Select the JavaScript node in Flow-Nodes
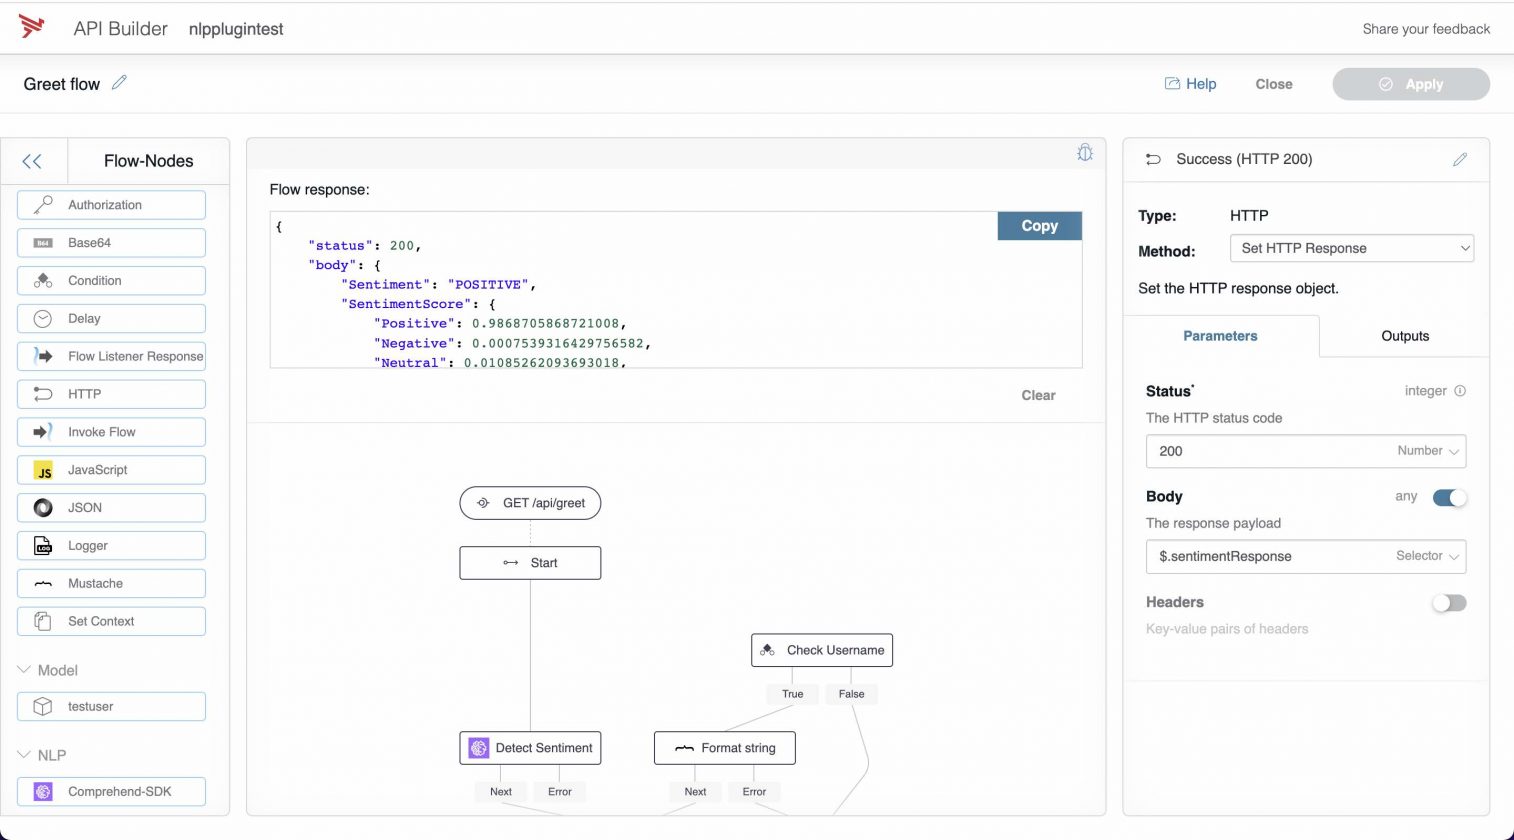Image resolution: width=1514 pixels, height=840 pixels. click(x=110, y=470)
